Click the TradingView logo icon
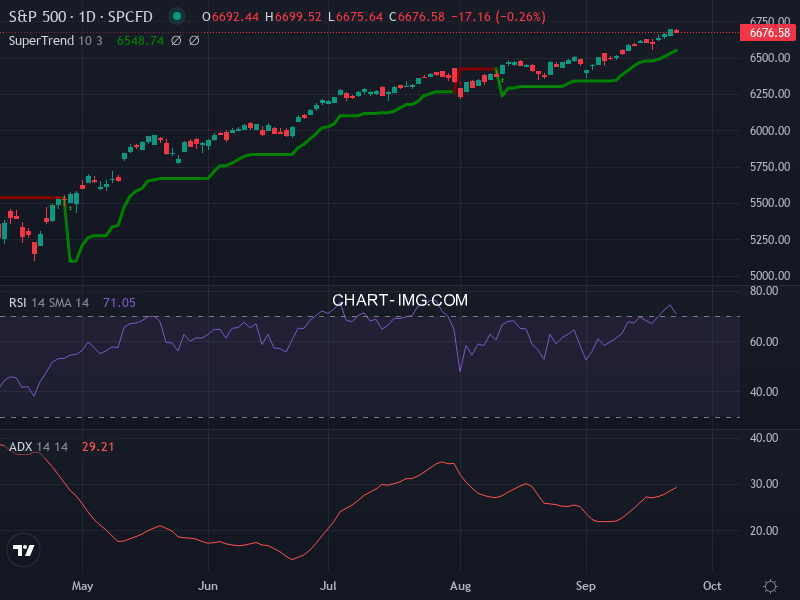 pyautogui.click(x=24, y=550)
